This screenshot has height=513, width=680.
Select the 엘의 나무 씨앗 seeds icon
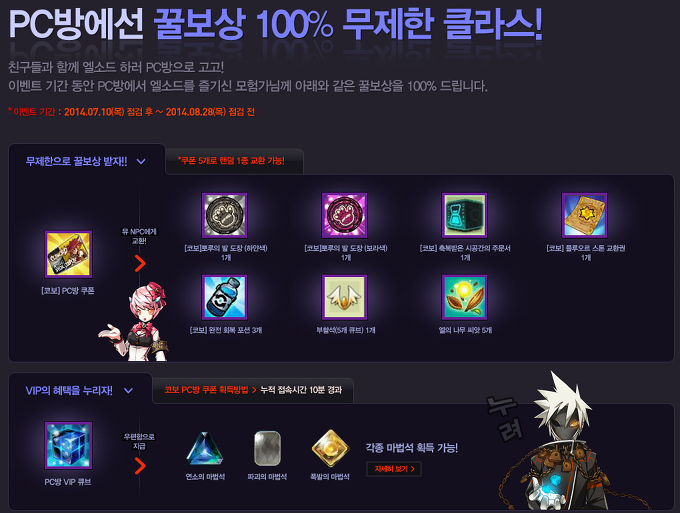click(464, 297)
